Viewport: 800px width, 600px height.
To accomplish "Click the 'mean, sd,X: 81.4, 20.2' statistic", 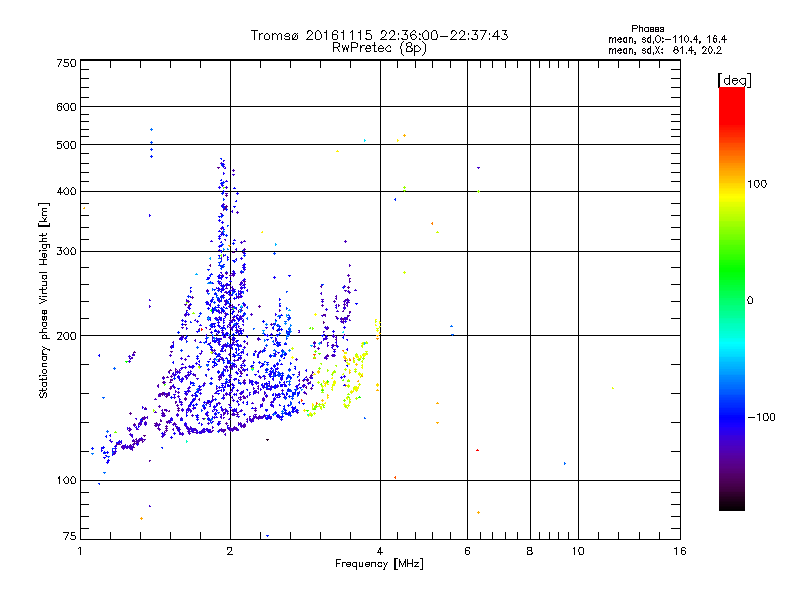I will 665,50.
